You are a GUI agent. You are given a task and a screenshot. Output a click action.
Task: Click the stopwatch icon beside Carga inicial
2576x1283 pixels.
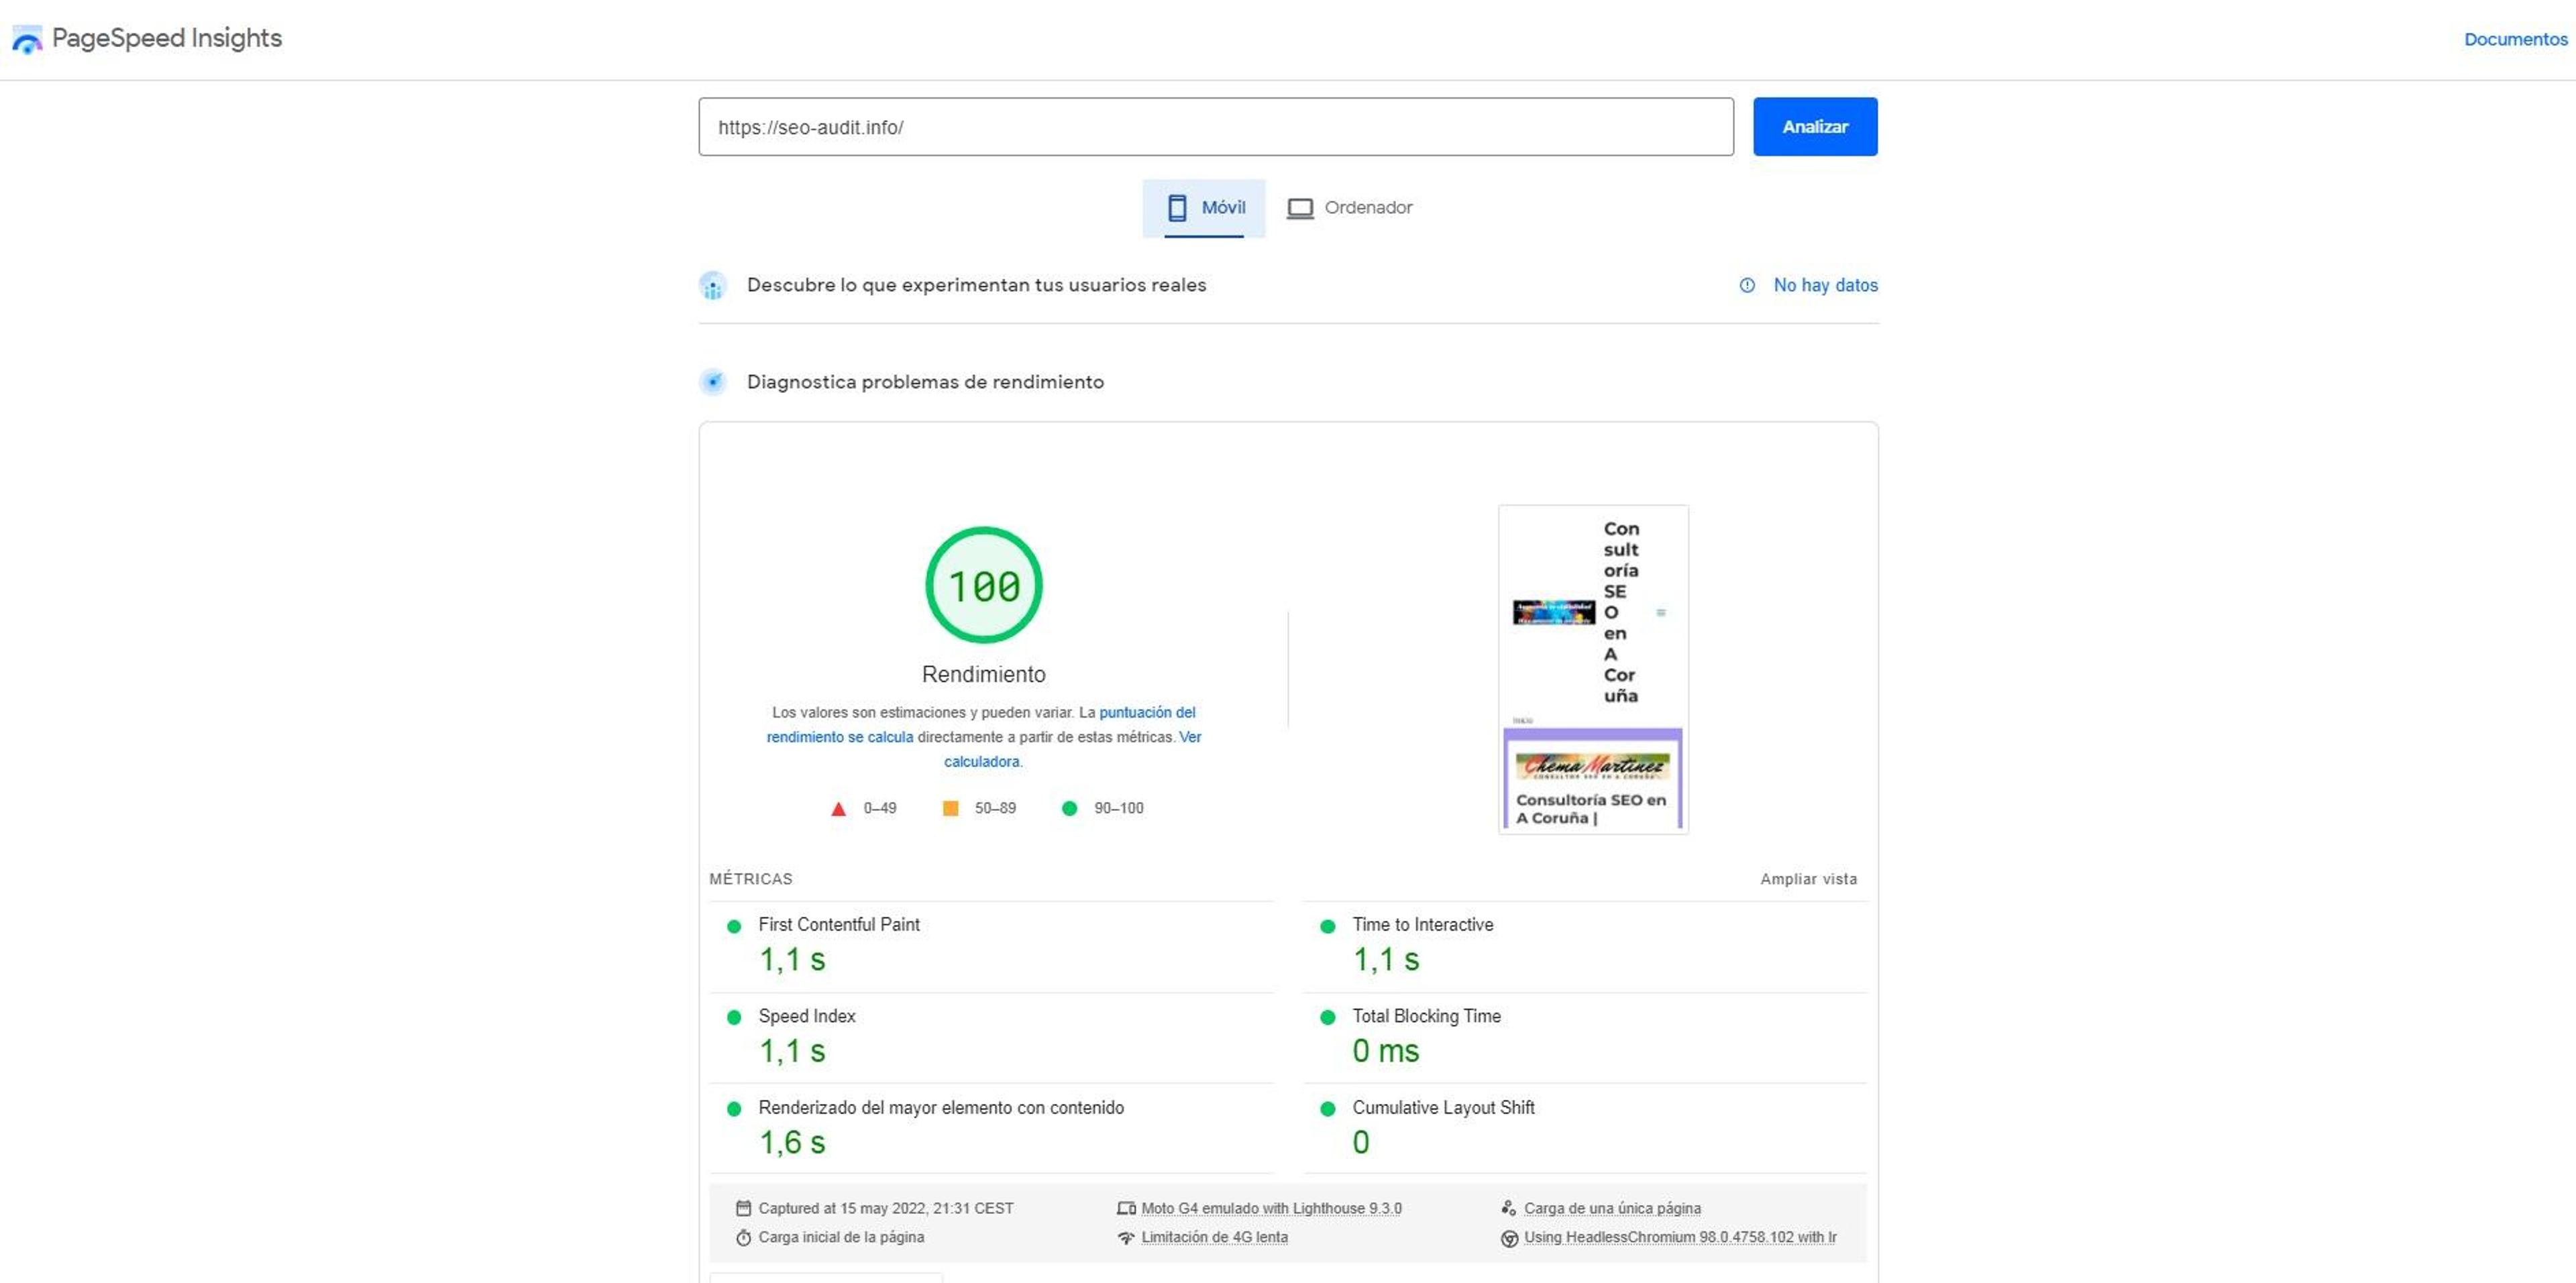pos(743,1237)
